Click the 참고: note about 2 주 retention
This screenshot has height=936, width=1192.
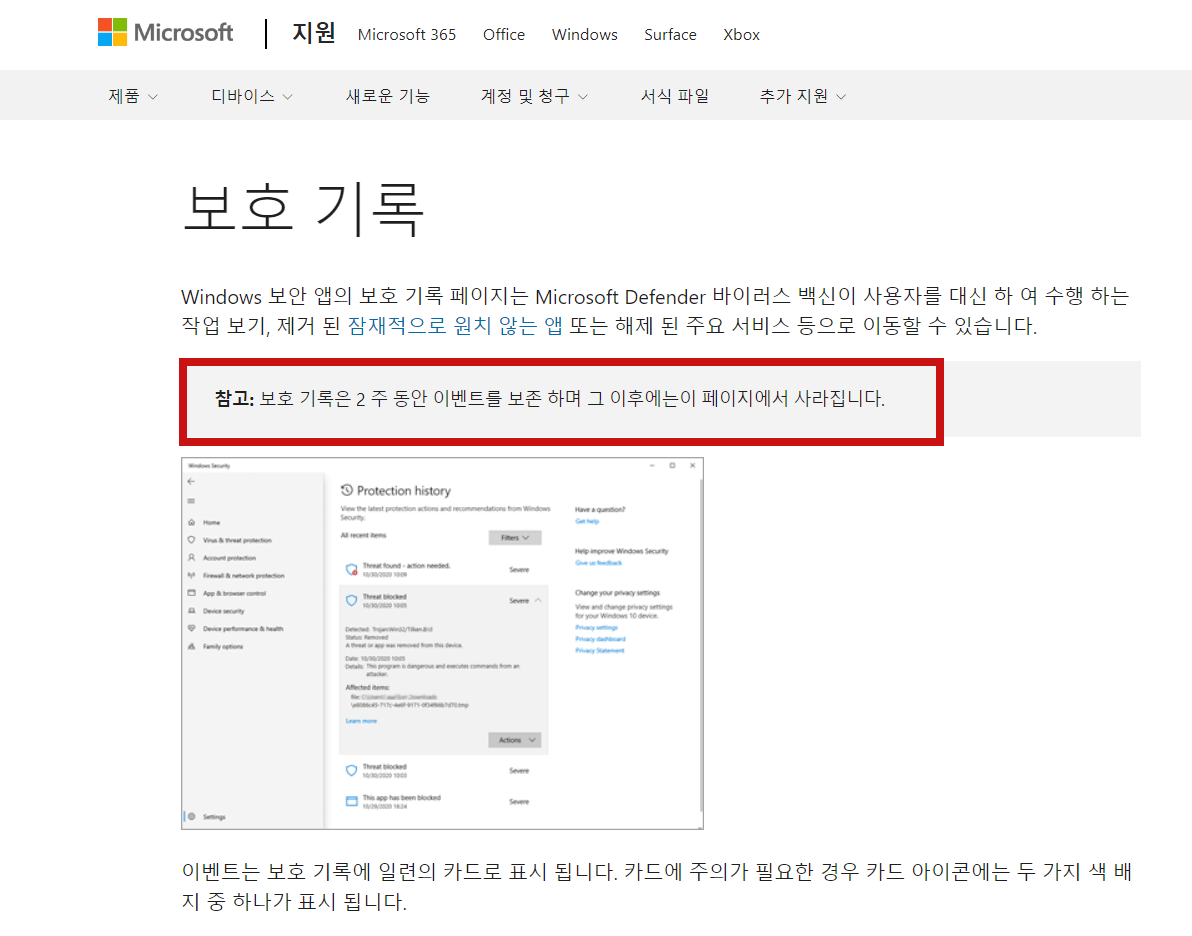click(x=550, y=398)
